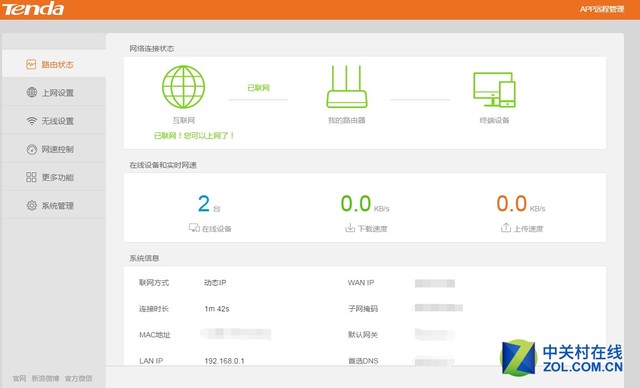Click the 网络连接状态 section heading
The image size is (640, 388).
click(151, 49)
